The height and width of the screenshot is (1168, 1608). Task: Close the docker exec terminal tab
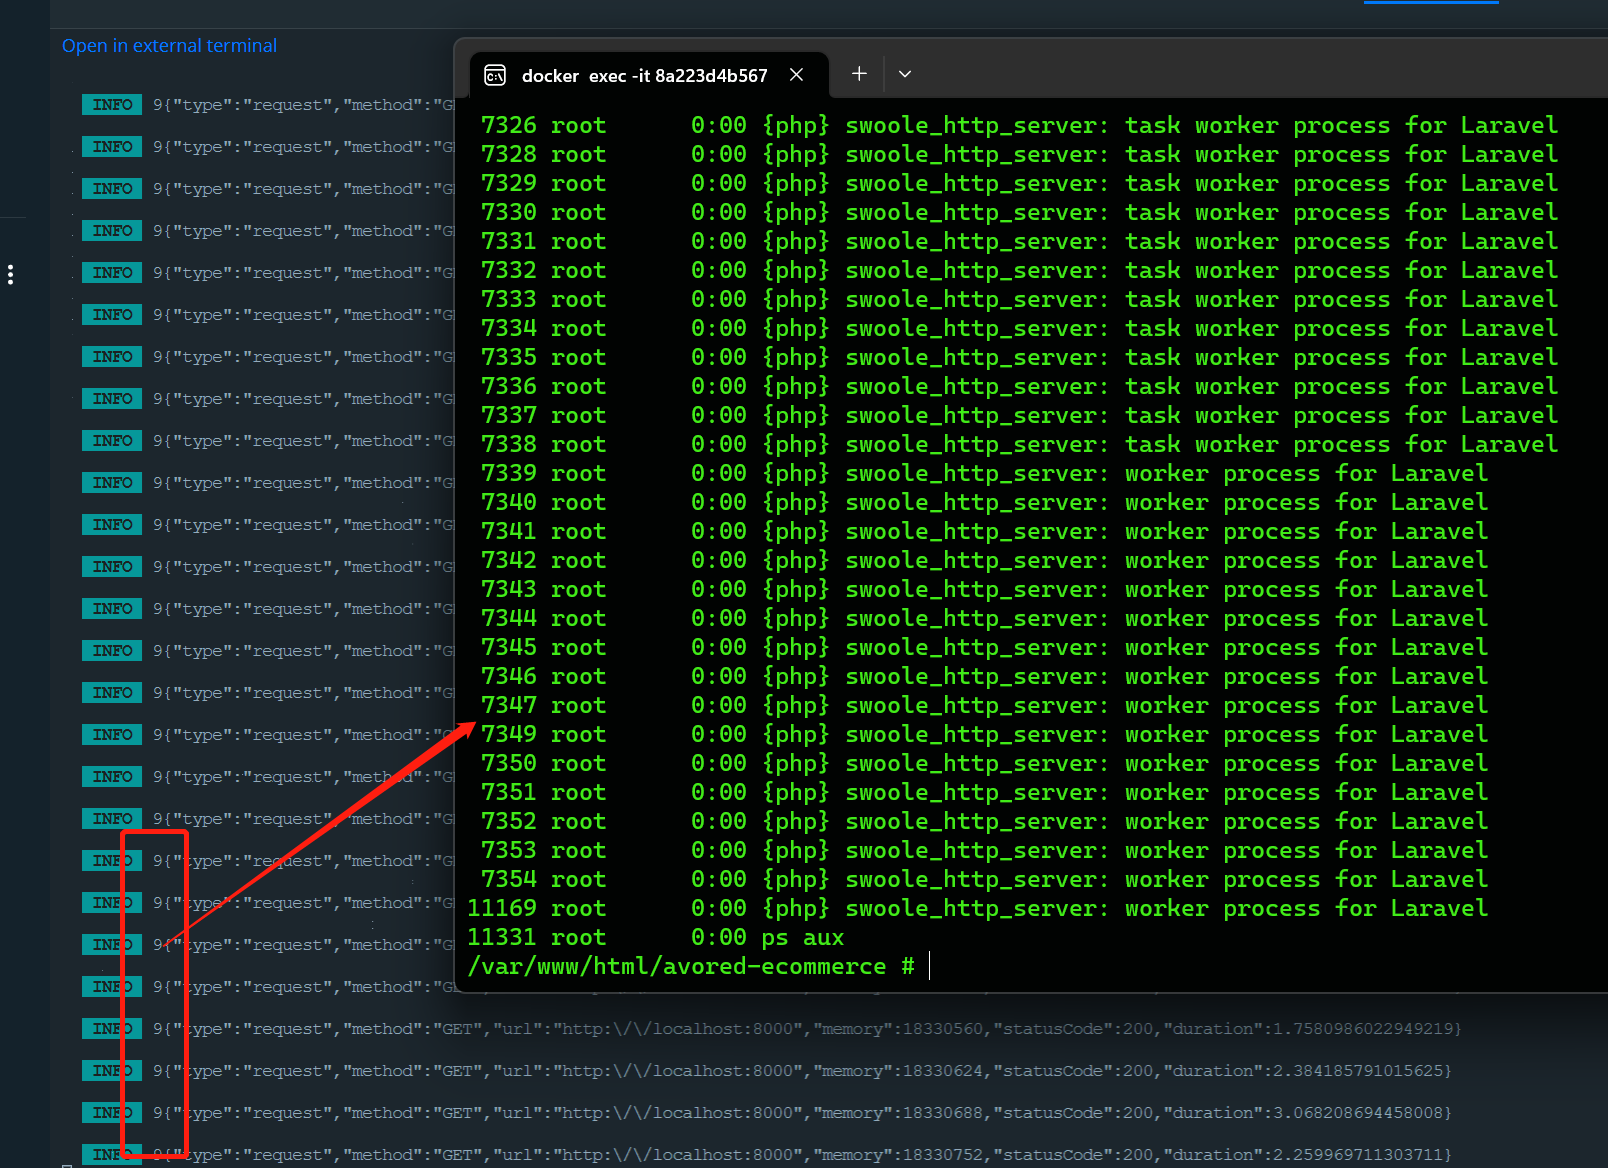click(x=797, y=74)
